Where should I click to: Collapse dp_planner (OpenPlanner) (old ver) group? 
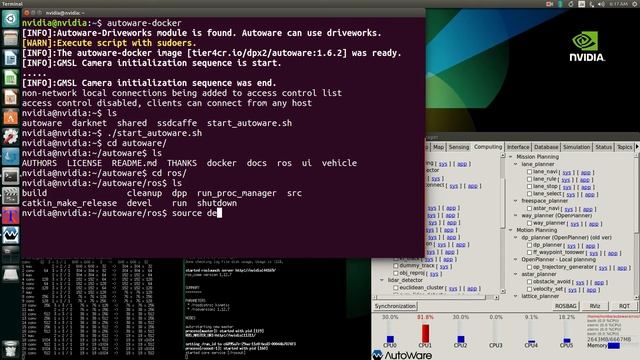[516, 238]
